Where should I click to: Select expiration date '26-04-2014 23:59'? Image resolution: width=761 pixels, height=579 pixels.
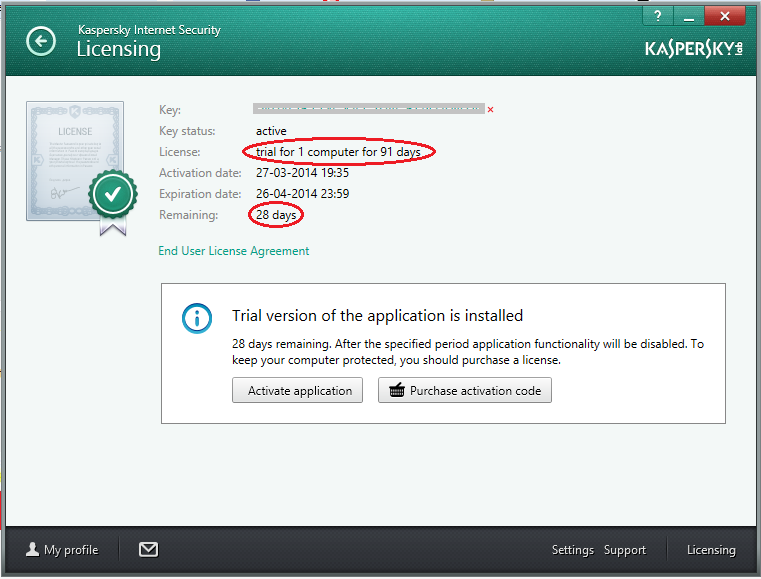(302, 194)
